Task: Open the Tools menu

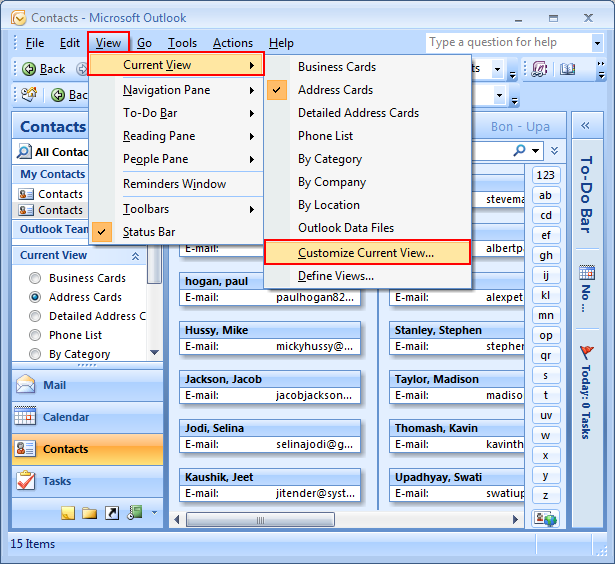Action: click(182, 43)
